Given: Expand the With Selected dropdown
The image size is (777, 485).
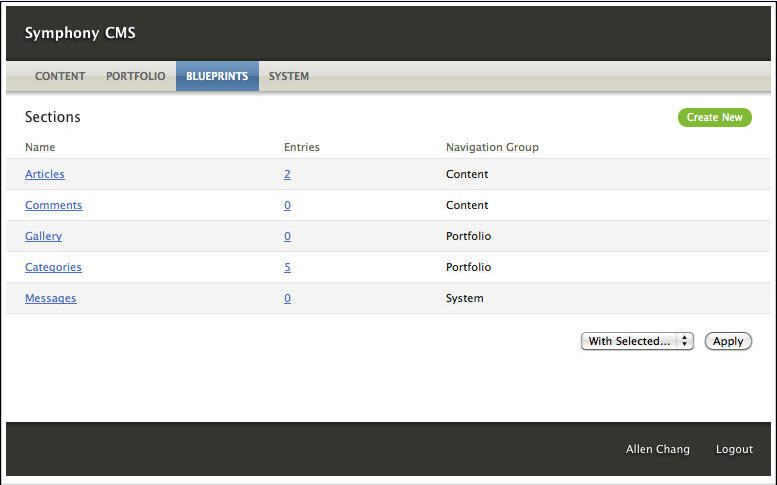Looking at the screenshot, I should click(637, 341).
